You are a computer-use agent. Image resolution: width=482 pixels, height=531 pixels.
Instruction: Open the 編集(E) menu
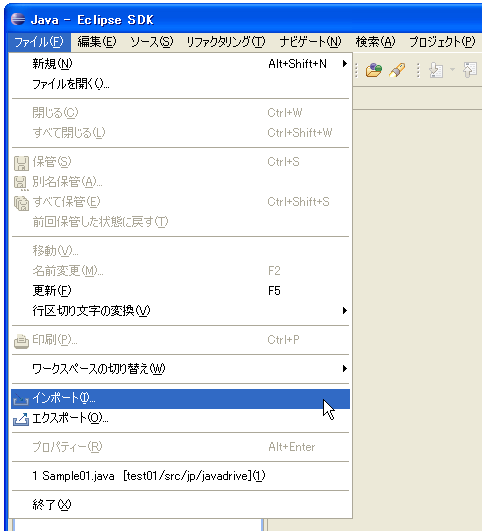97,42
